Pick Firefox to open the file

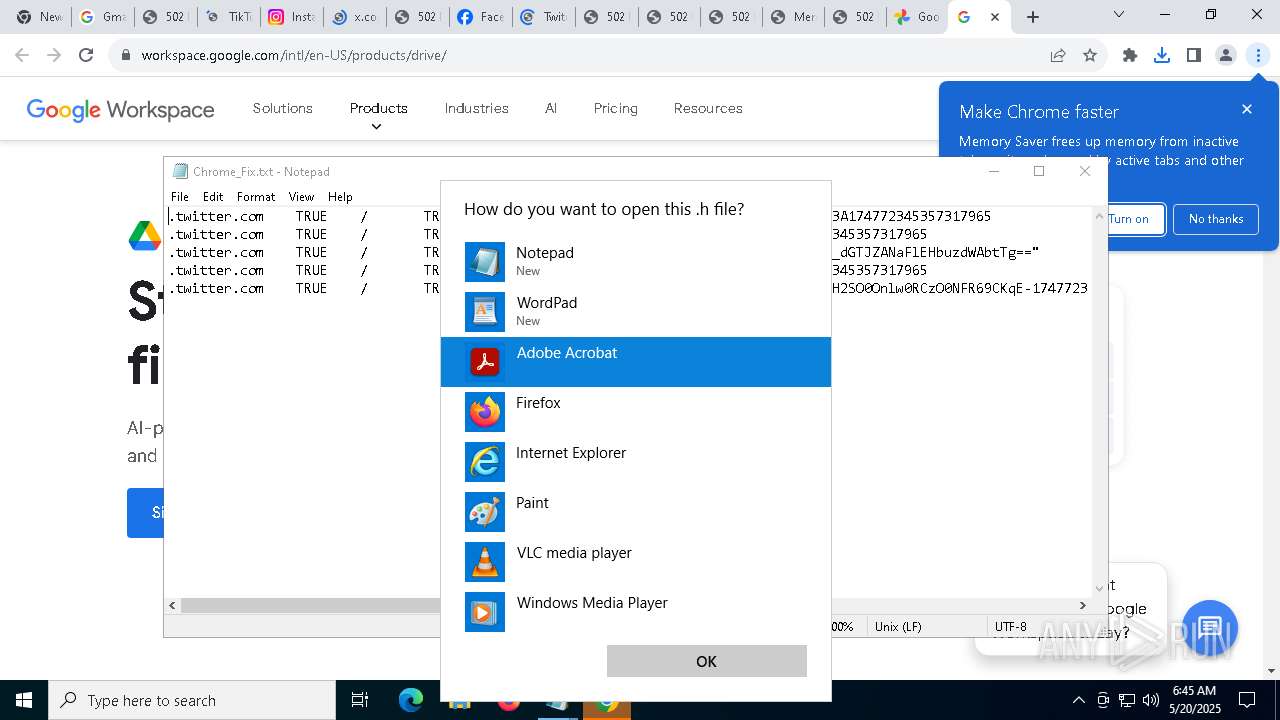636,412
